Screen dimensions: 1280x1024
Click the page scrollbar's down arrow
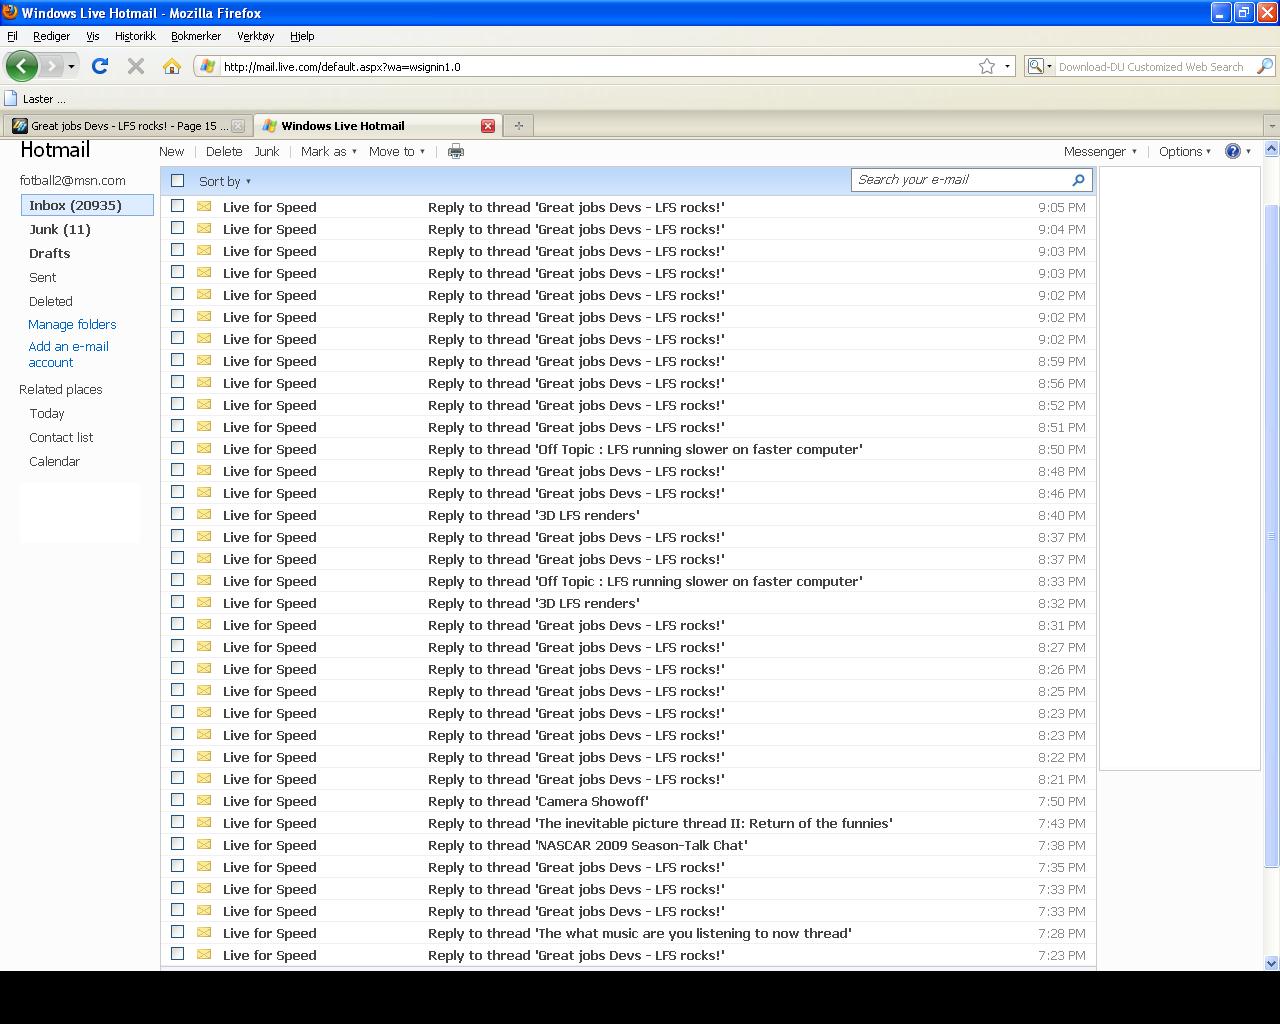coord(1272,963)
